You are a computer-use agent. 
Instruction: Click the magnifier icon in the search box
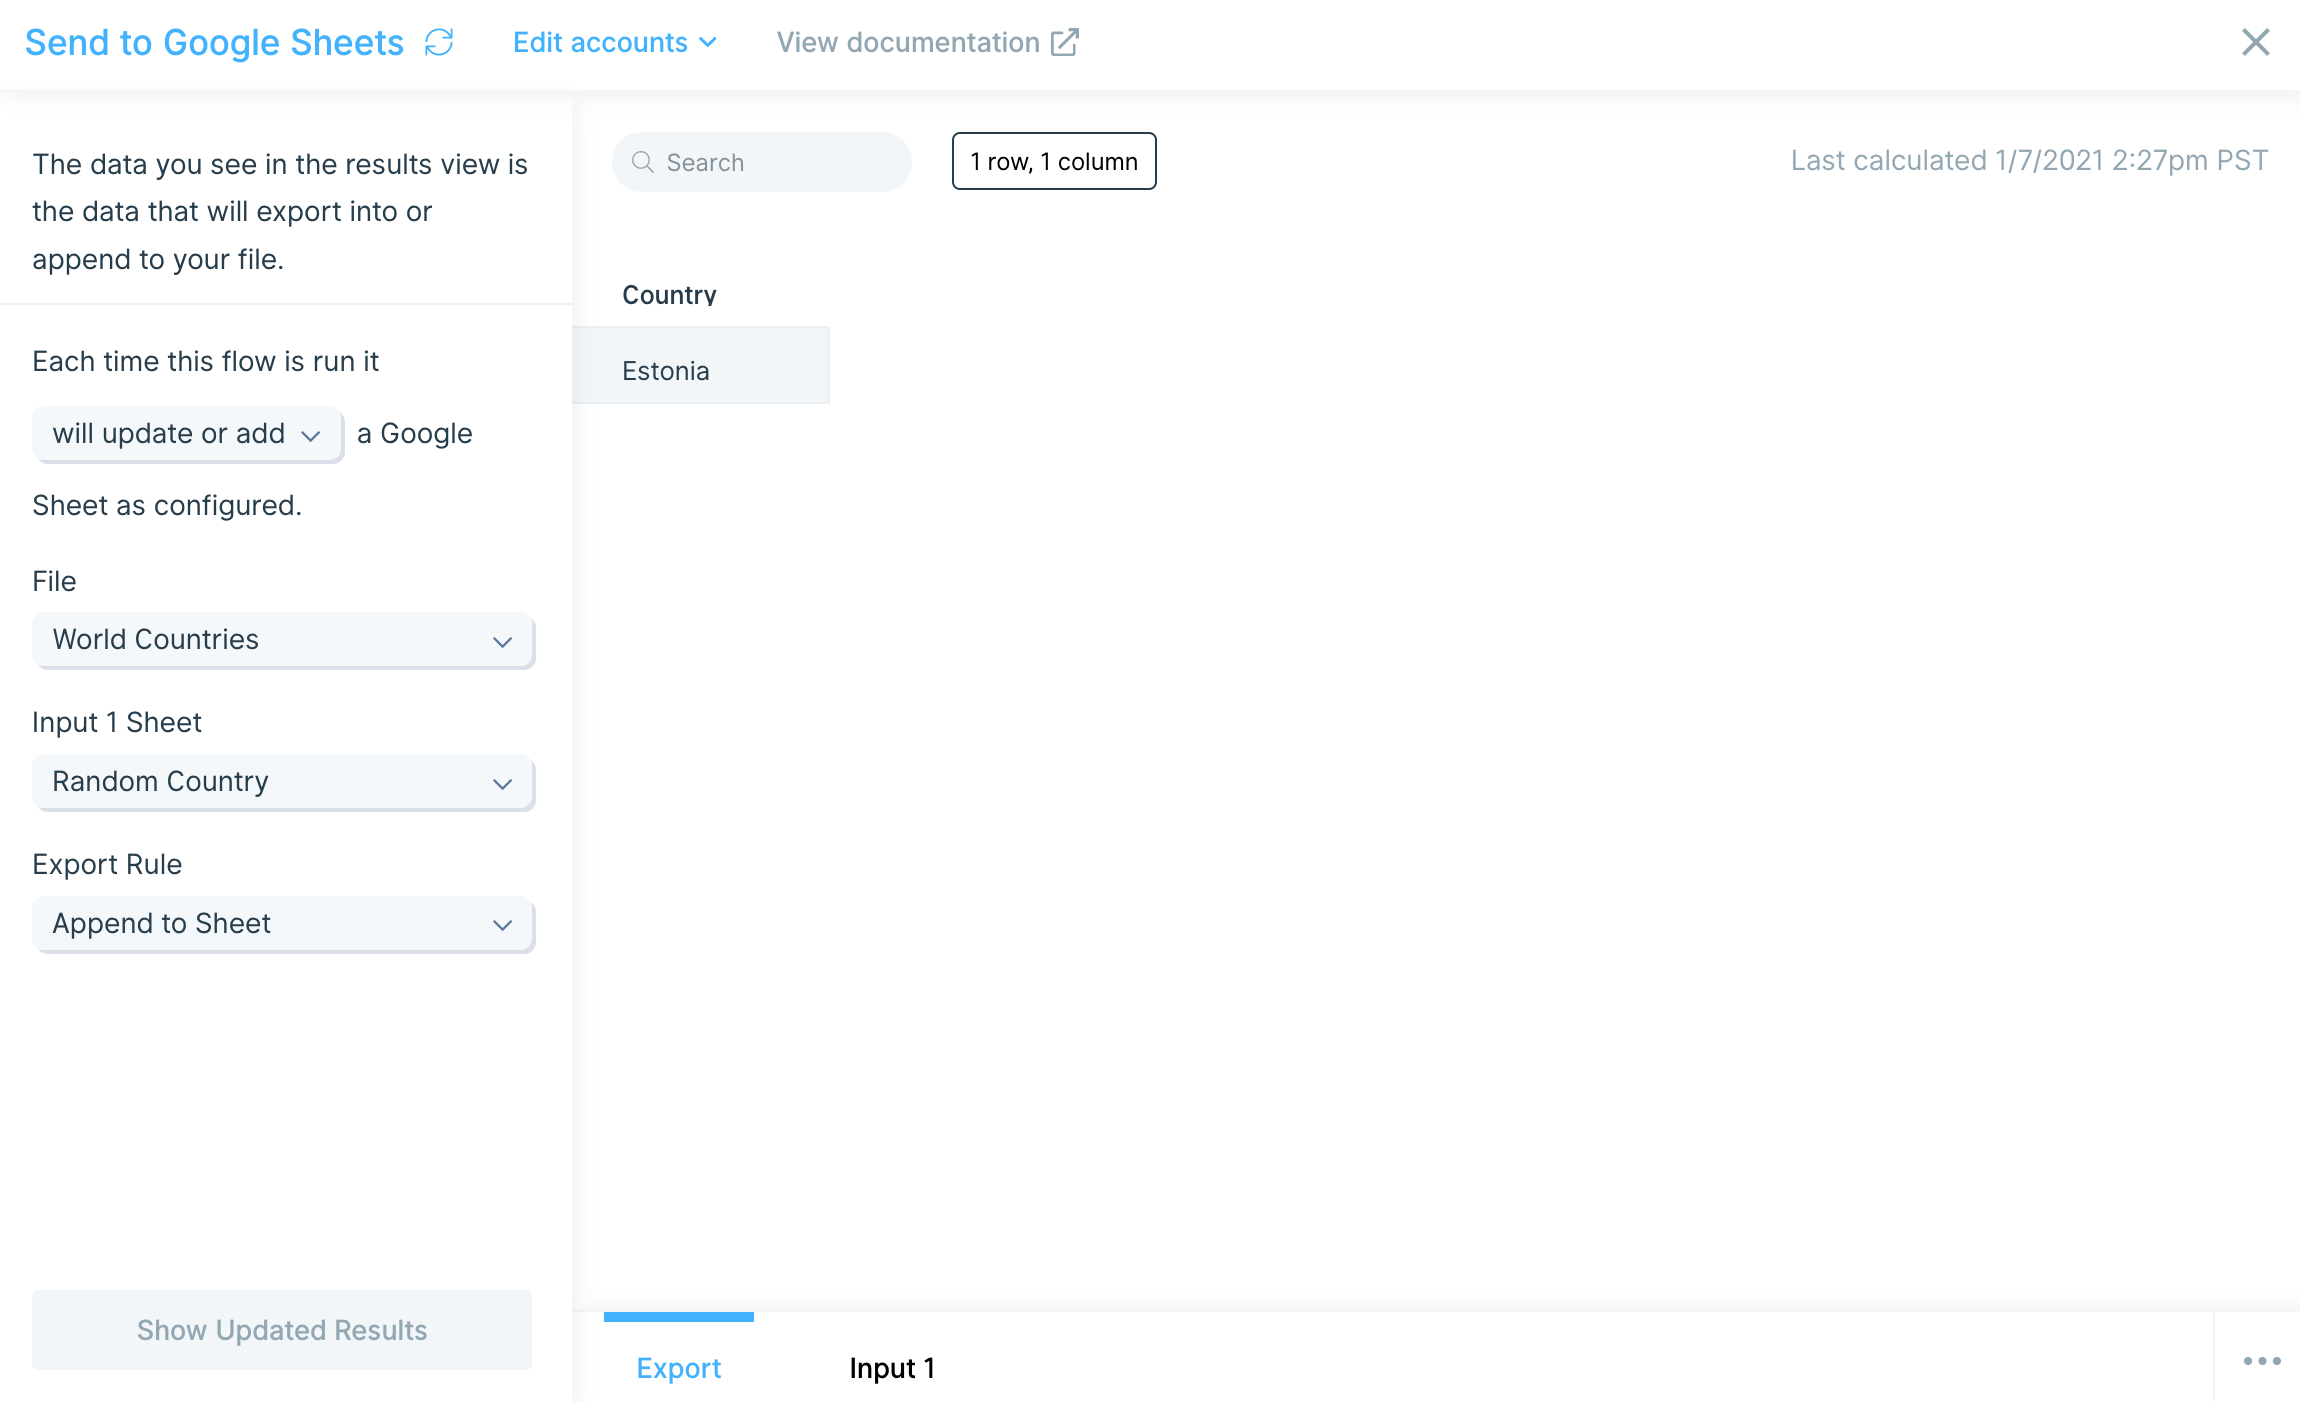pyautogui.click(x=643, y=162)
